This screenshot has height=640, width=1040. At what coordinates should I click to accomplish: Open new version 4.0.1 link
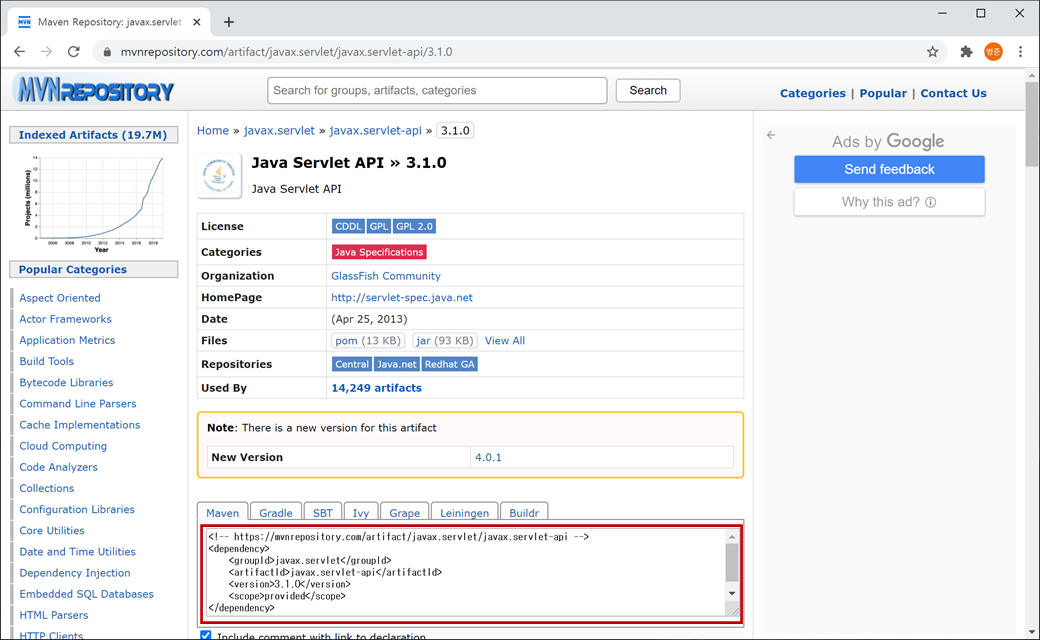tap(488, 457)
